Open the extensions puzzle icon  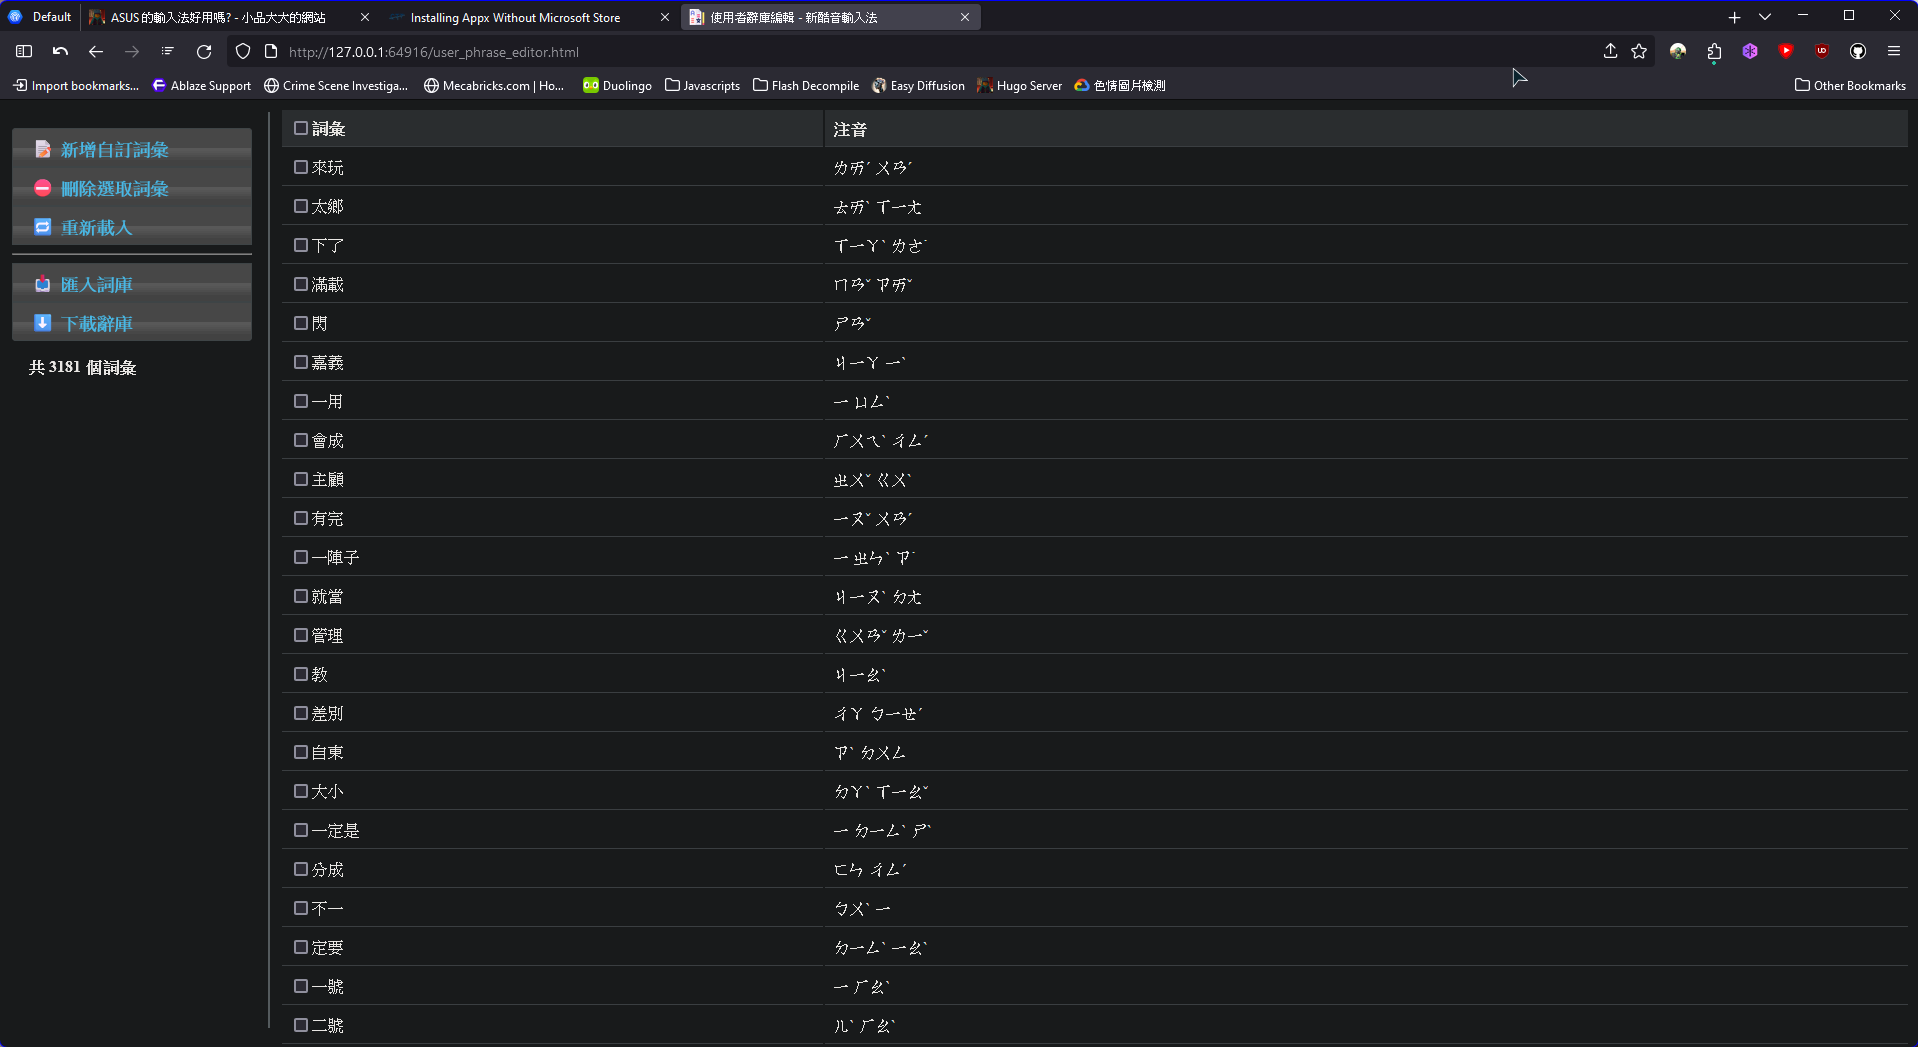pos(1714,52)
